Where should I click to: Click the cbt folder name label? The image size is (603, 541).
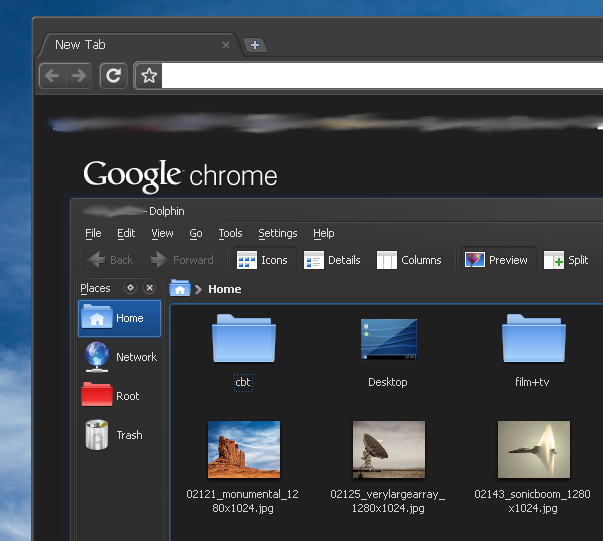click(243, 382)
